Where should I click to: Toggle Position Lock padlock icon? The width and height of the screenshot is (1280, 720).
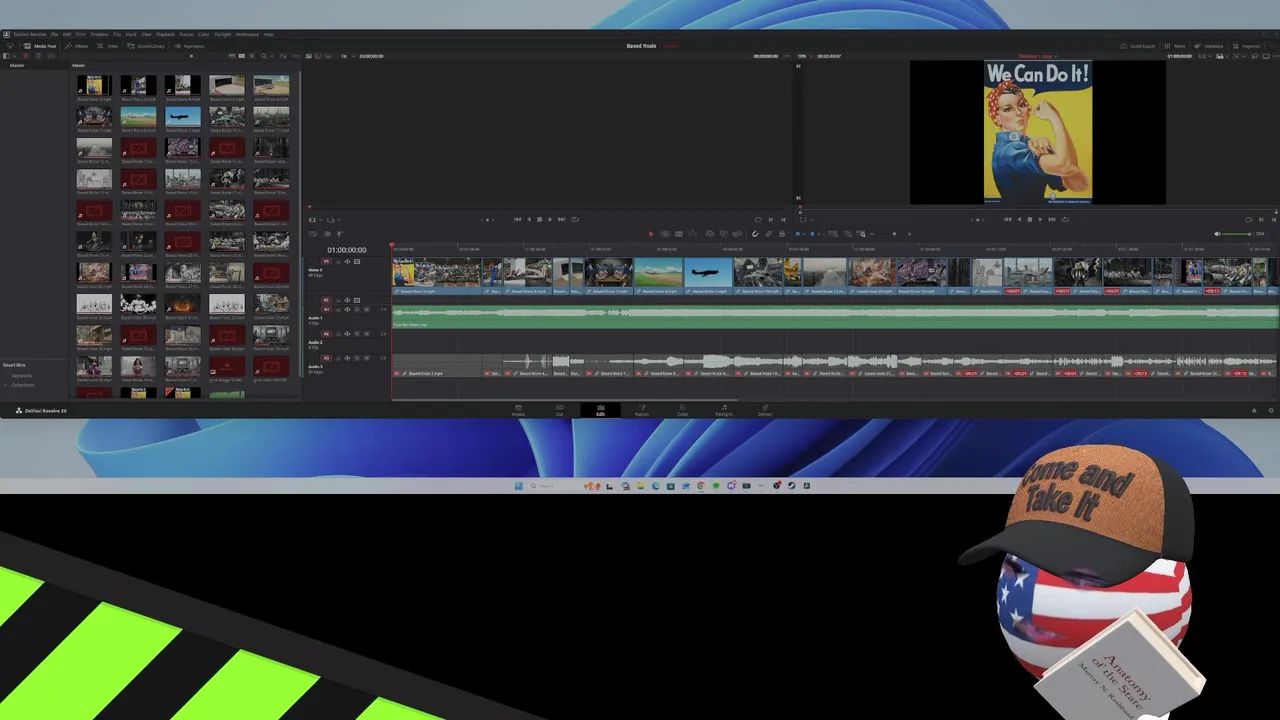tap(782, 234)
